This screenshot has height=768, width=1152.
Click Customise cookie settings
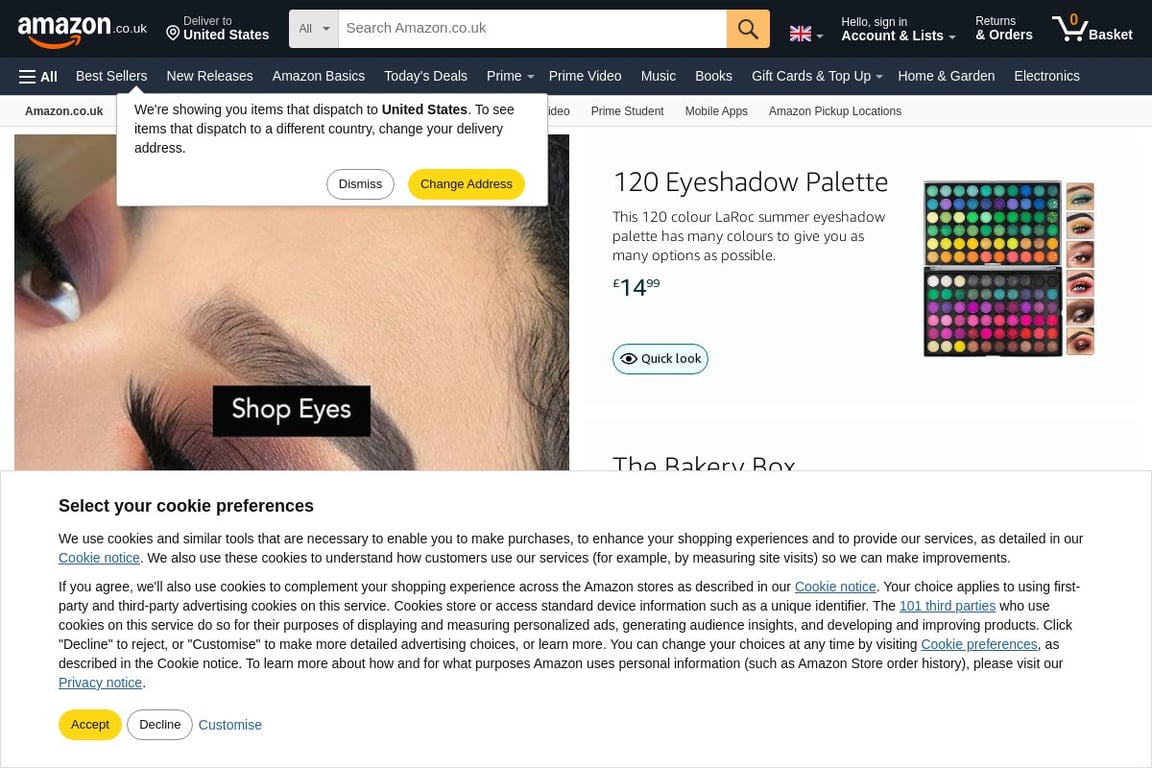(230, 725)
